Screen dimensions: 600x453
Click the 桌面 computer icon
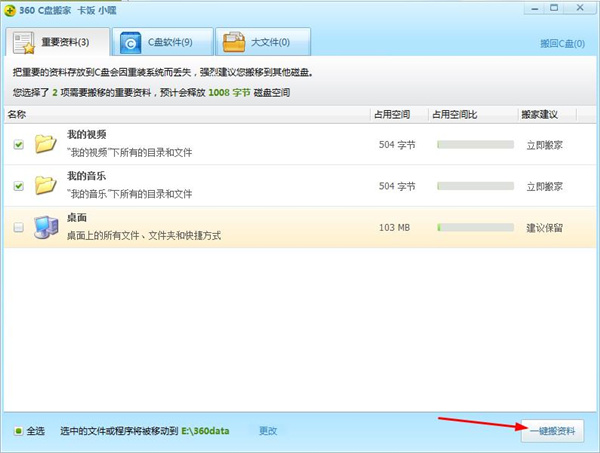pyautogui.click(x=45, y=227)
